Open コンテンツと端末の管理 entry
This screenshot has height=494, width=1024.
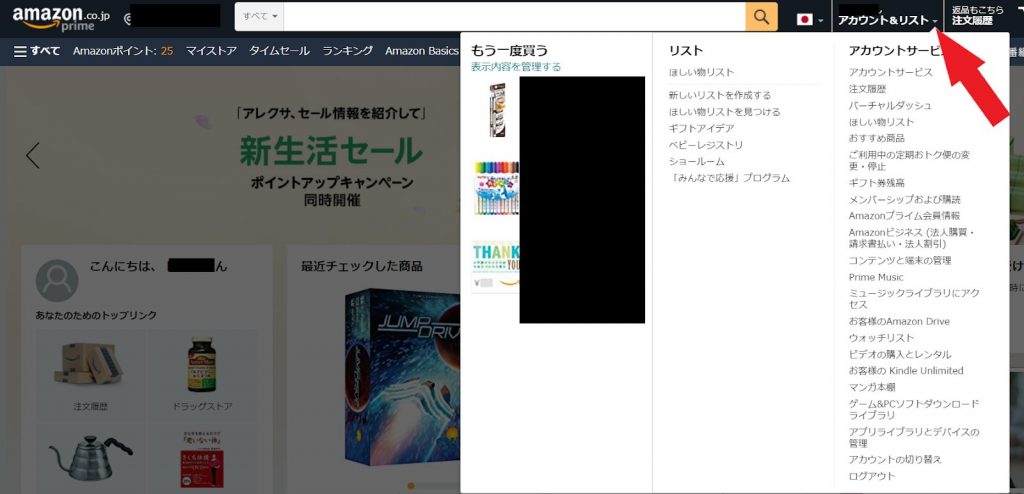click(x=900, y=260)
